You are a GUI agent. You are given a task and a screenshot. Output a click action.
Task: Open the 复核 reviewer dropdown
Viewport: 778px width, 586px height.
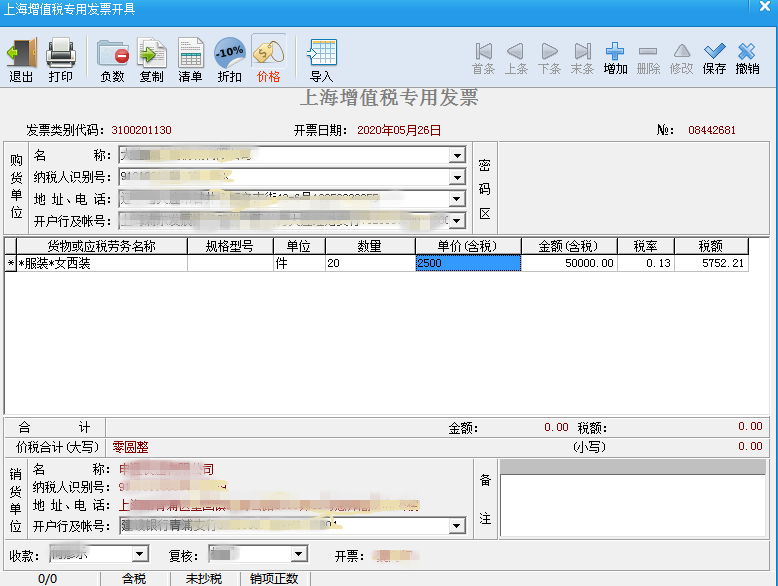pos(299,554)
